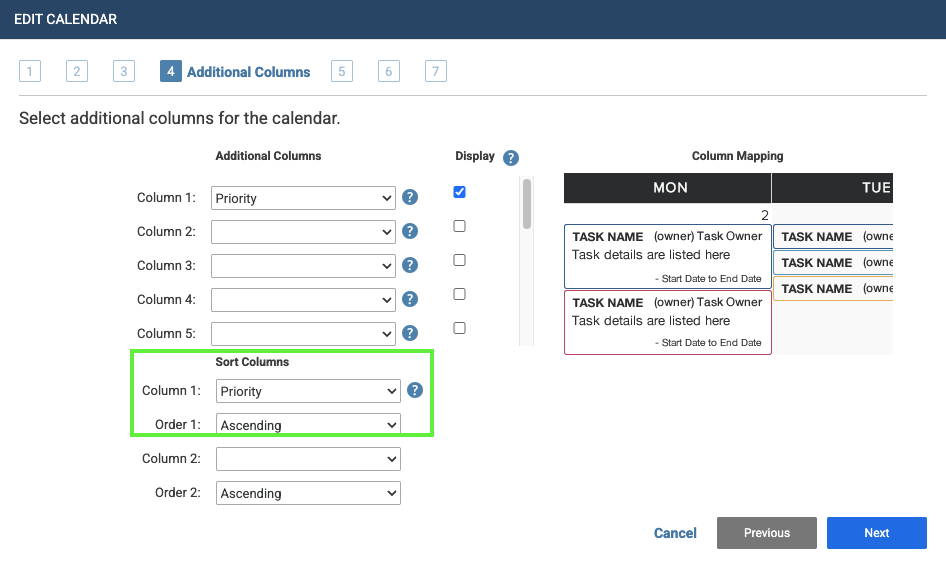Jump to wizard step 7

[x=435, y=71]
